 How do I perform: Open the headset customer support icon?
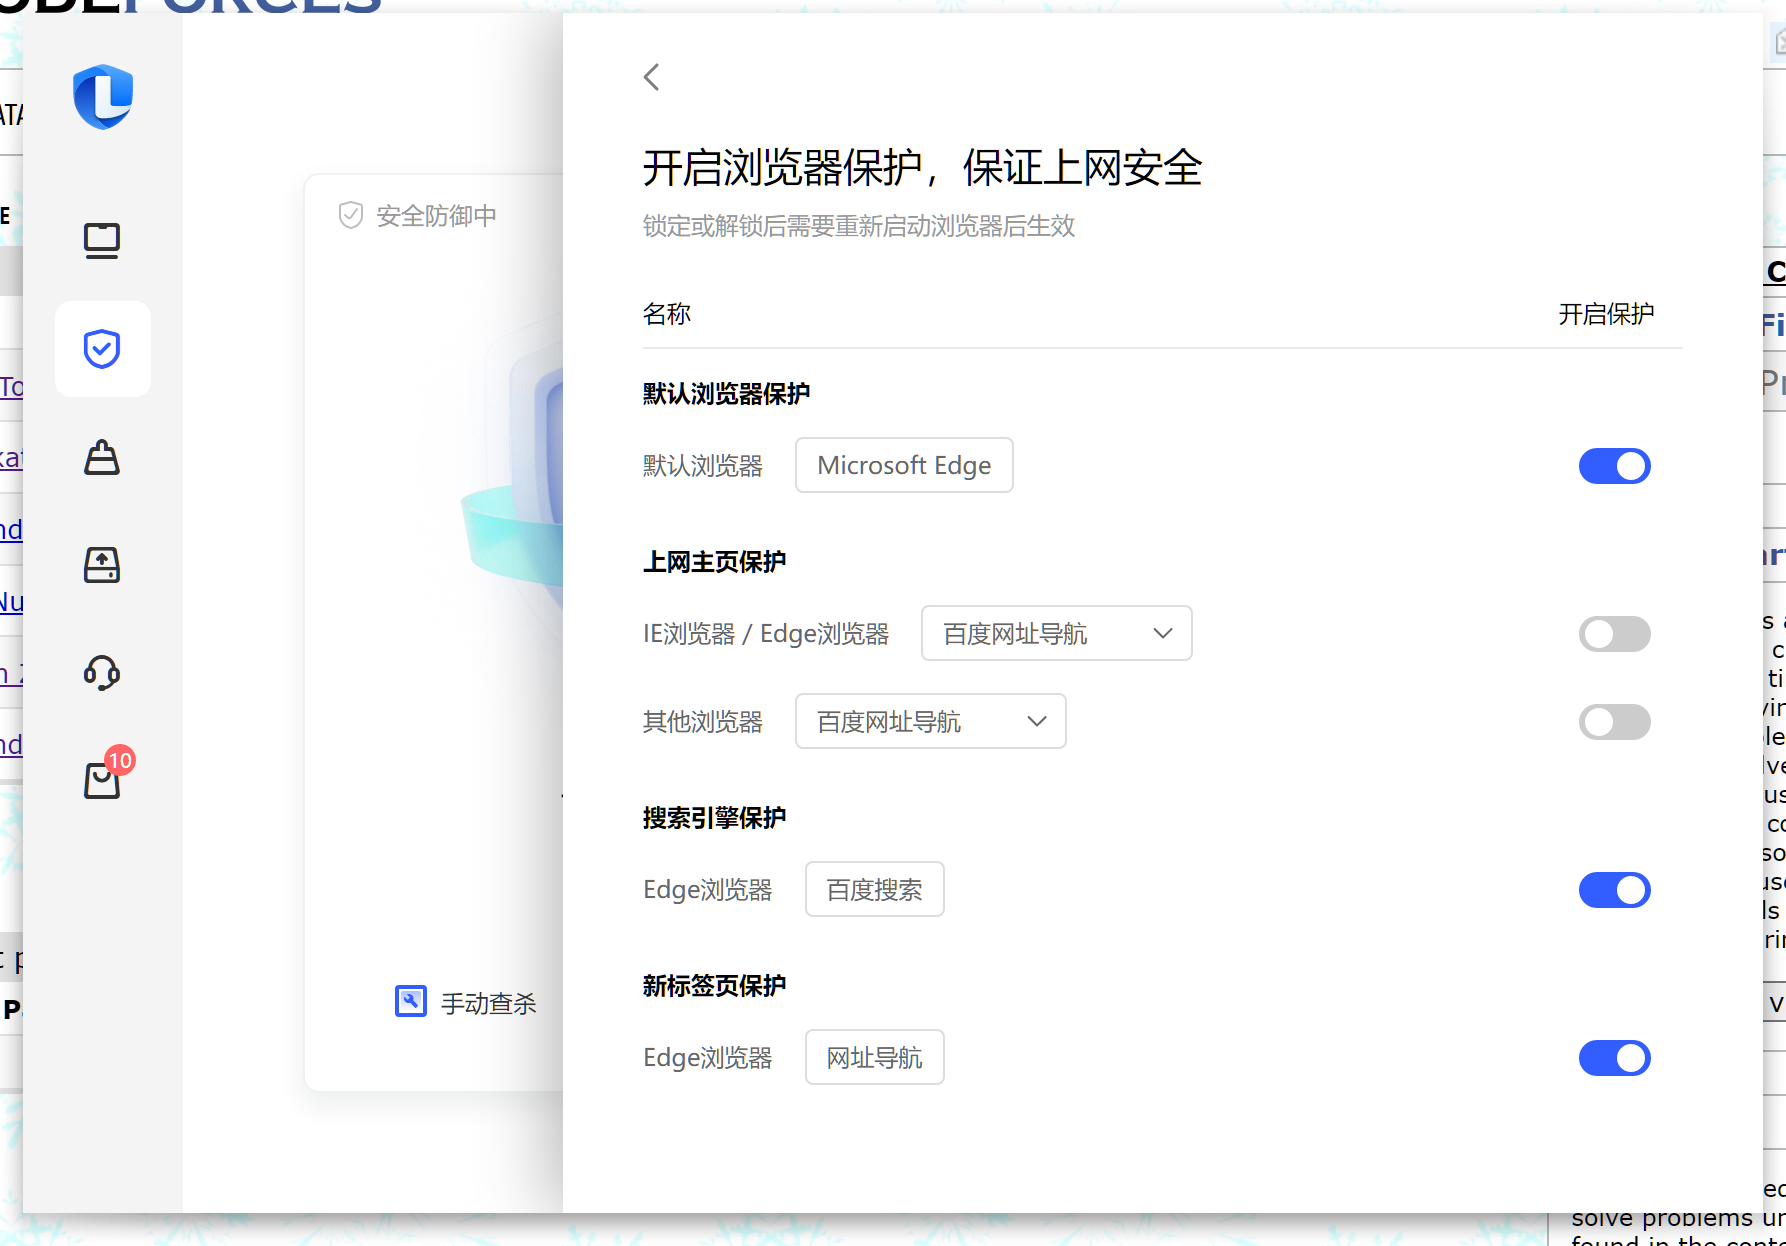[102, 673]
